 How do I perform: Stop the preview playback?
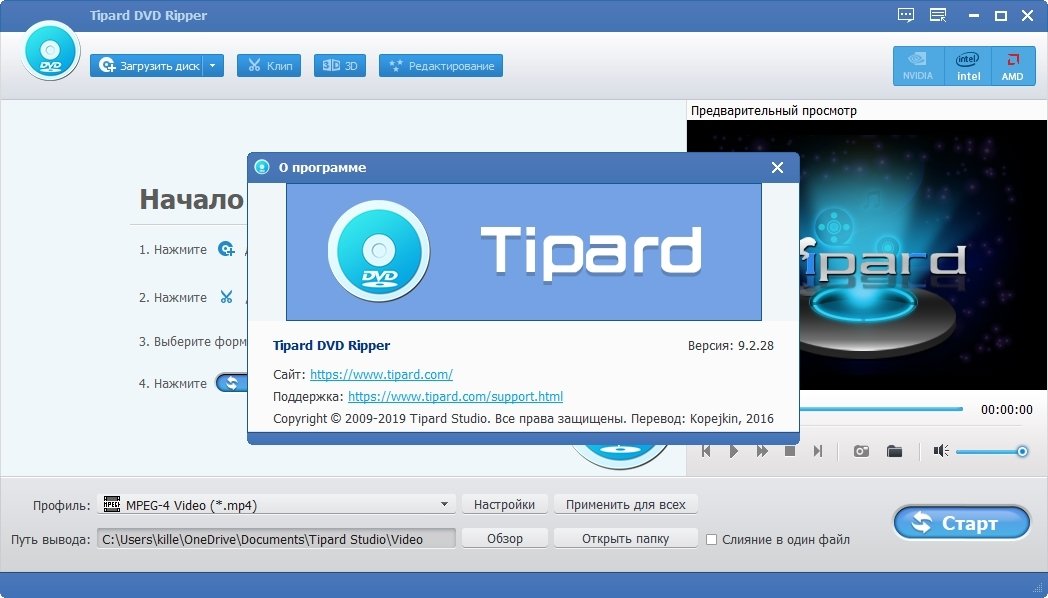(789, 451)
